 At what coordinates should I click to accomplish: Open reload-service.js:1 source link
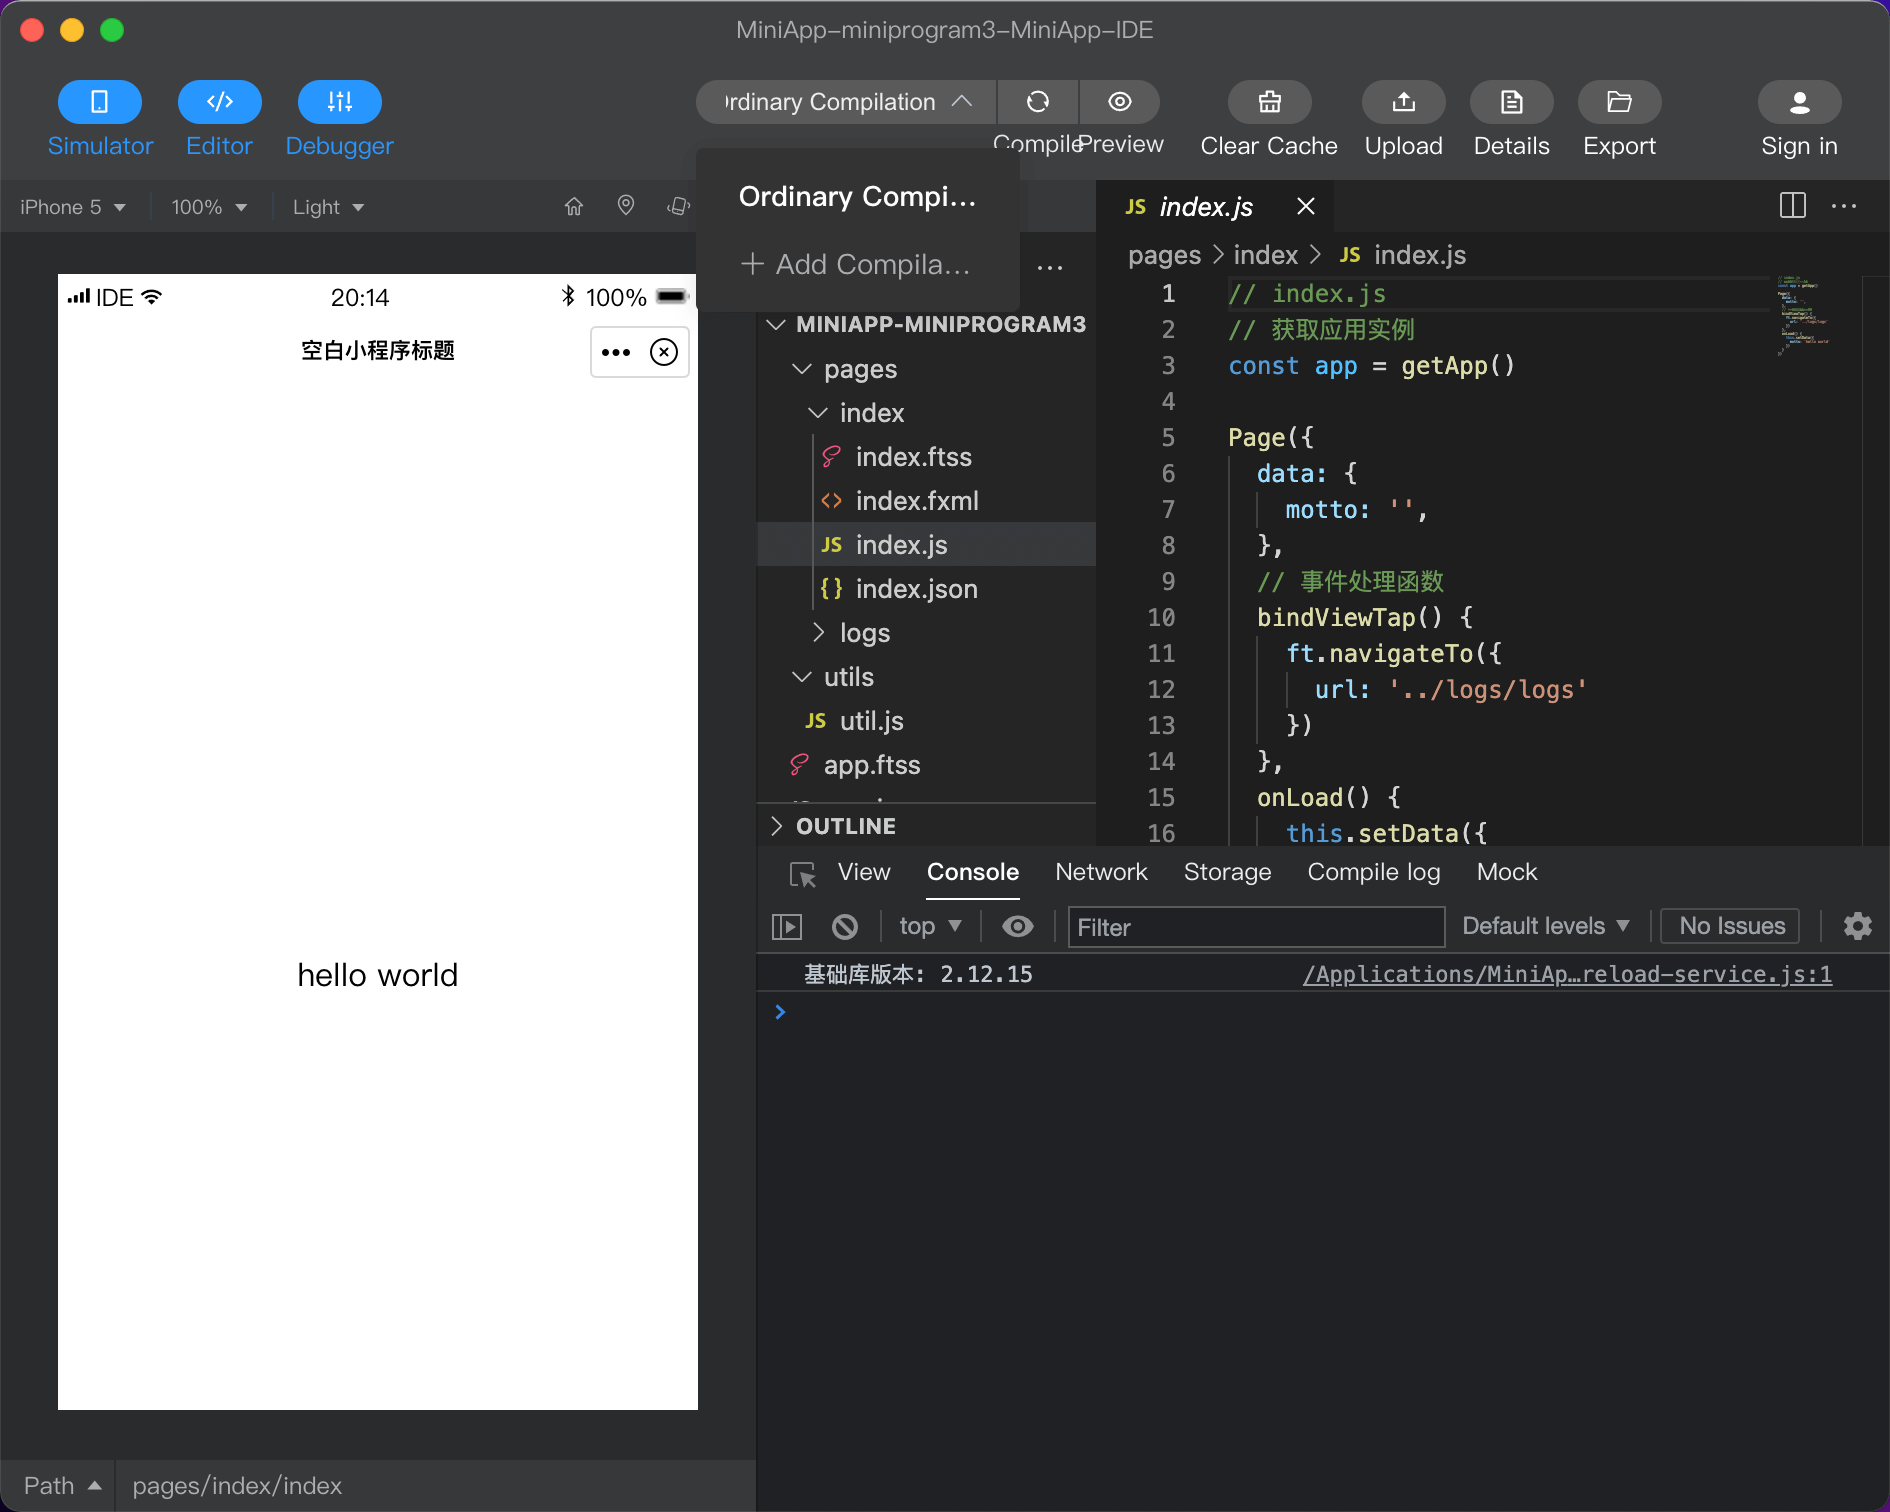tap(1567, 974)
